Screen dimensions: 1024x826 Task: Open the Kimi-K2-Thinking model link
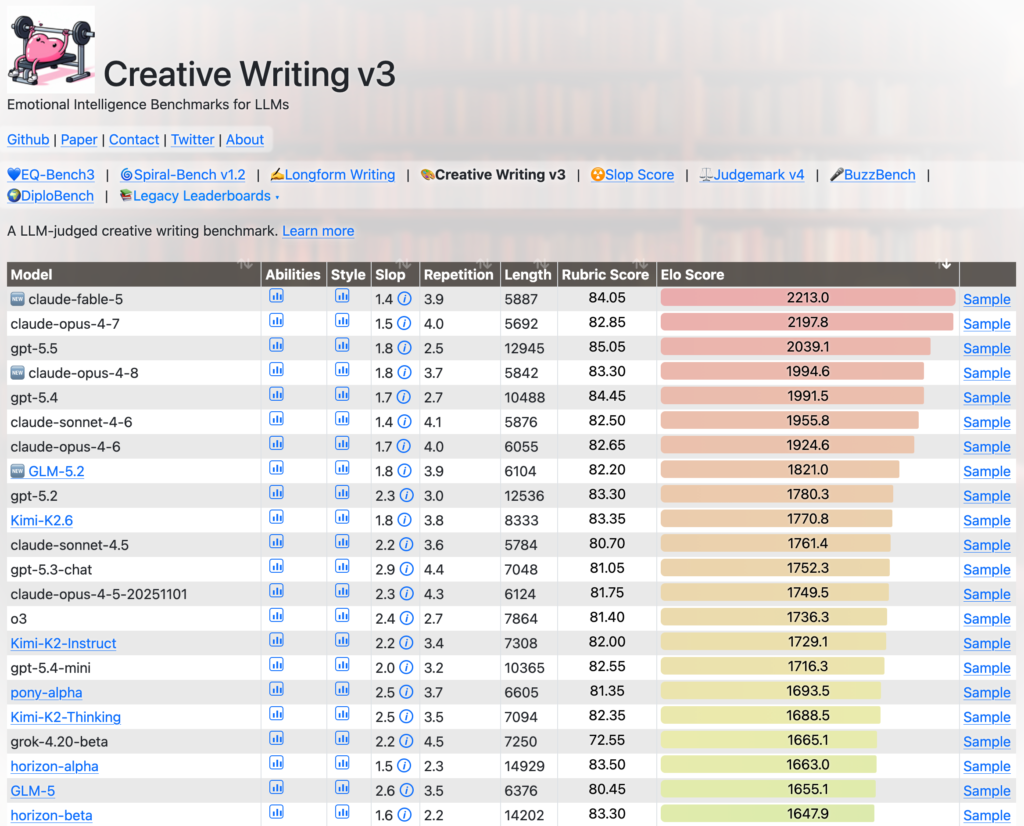click(65, 717)
